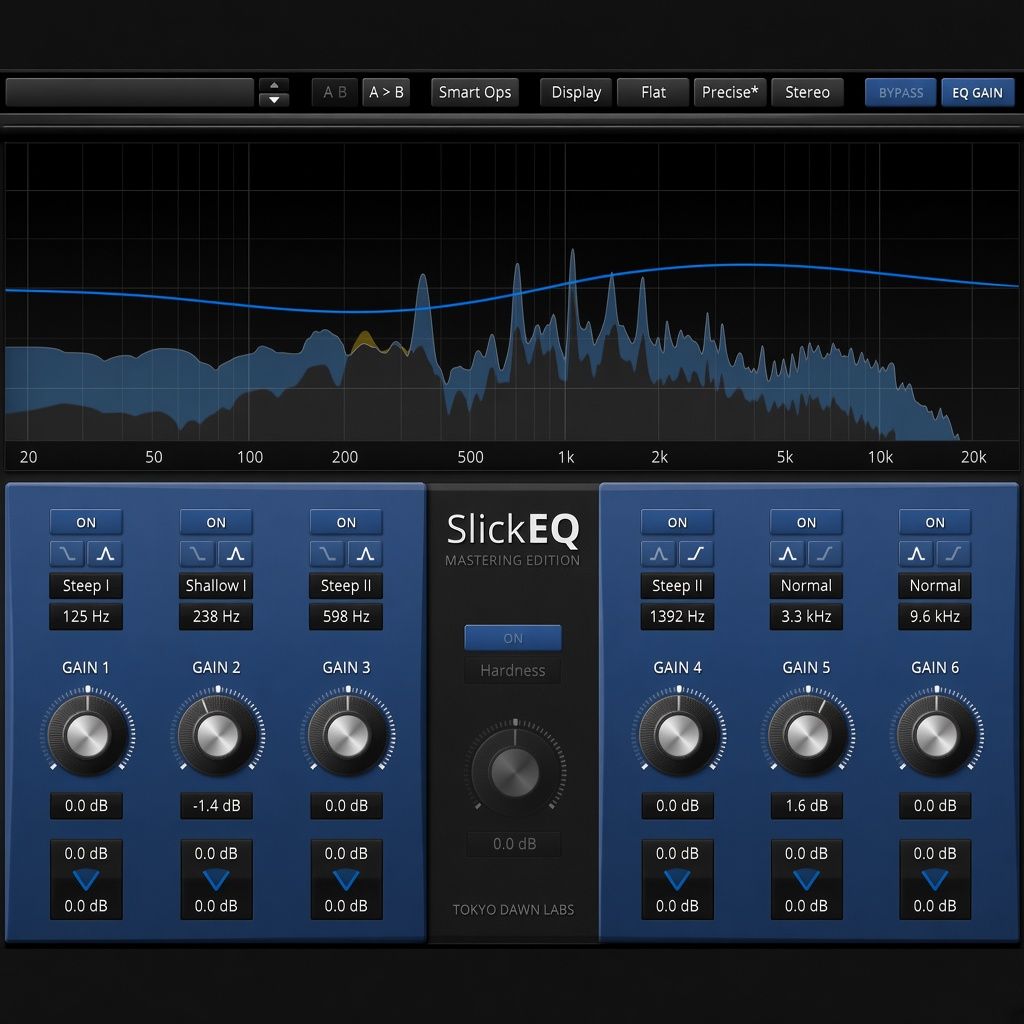Toggle band 2 ON switch

[x=216, y=522]
